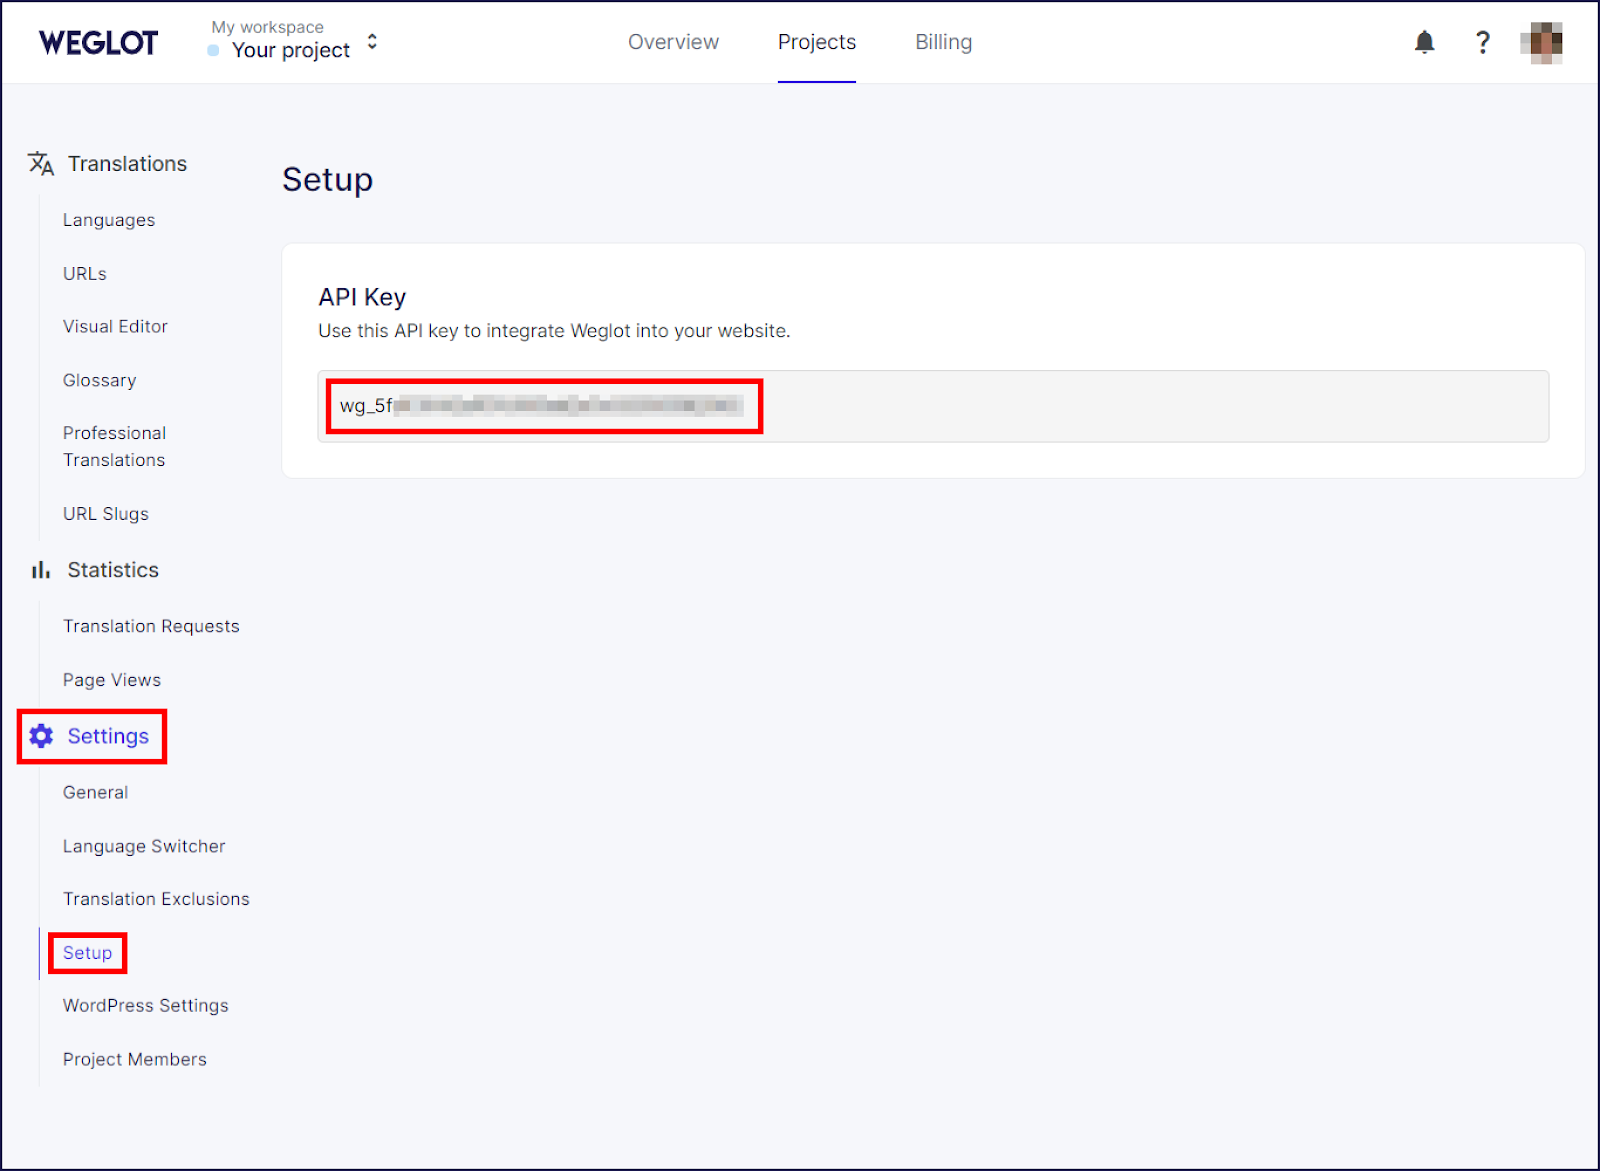
Task: Open the Translation Requests statistics
Action: [151, 625]
